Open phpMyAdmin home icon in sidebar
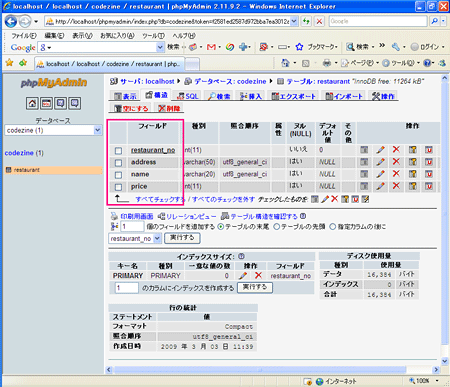 click(32, 103)
